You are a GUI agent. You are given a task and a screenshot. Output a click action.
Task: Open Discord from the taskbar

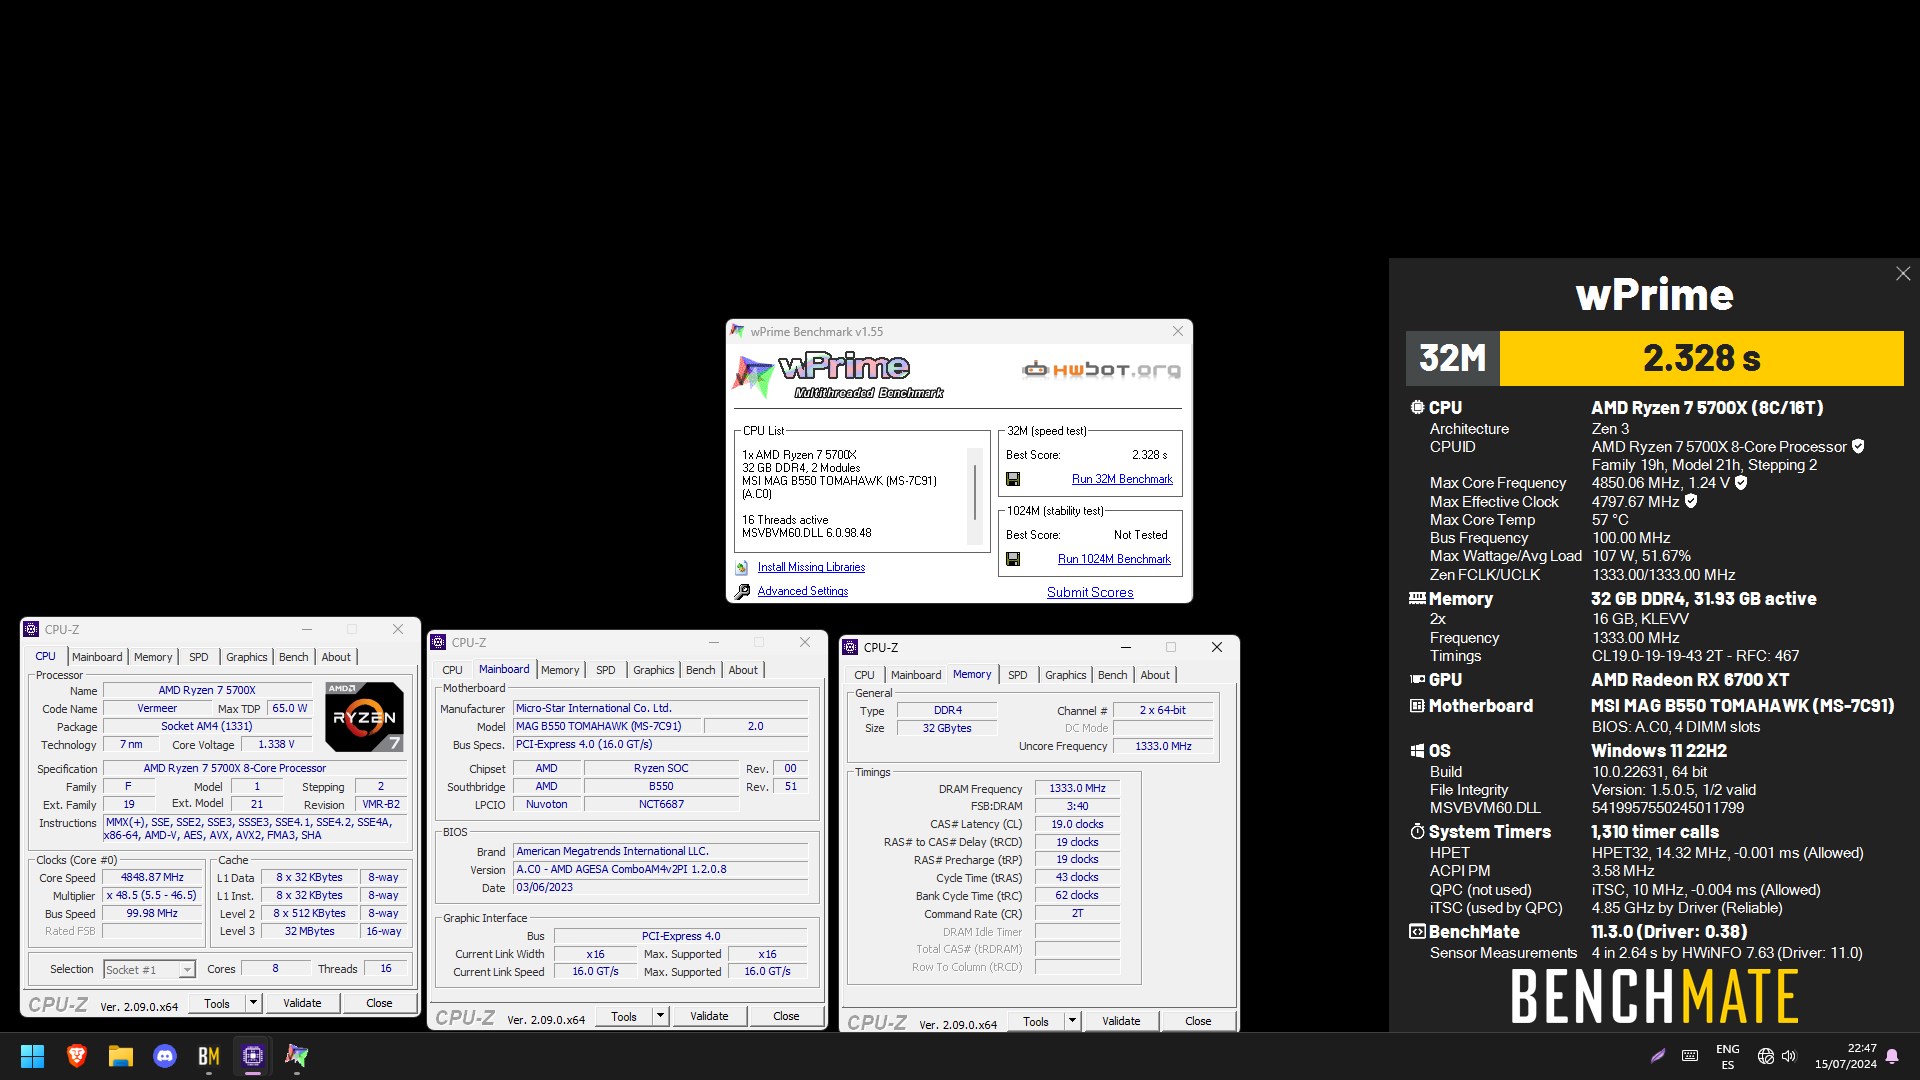tap(165, 1056)
